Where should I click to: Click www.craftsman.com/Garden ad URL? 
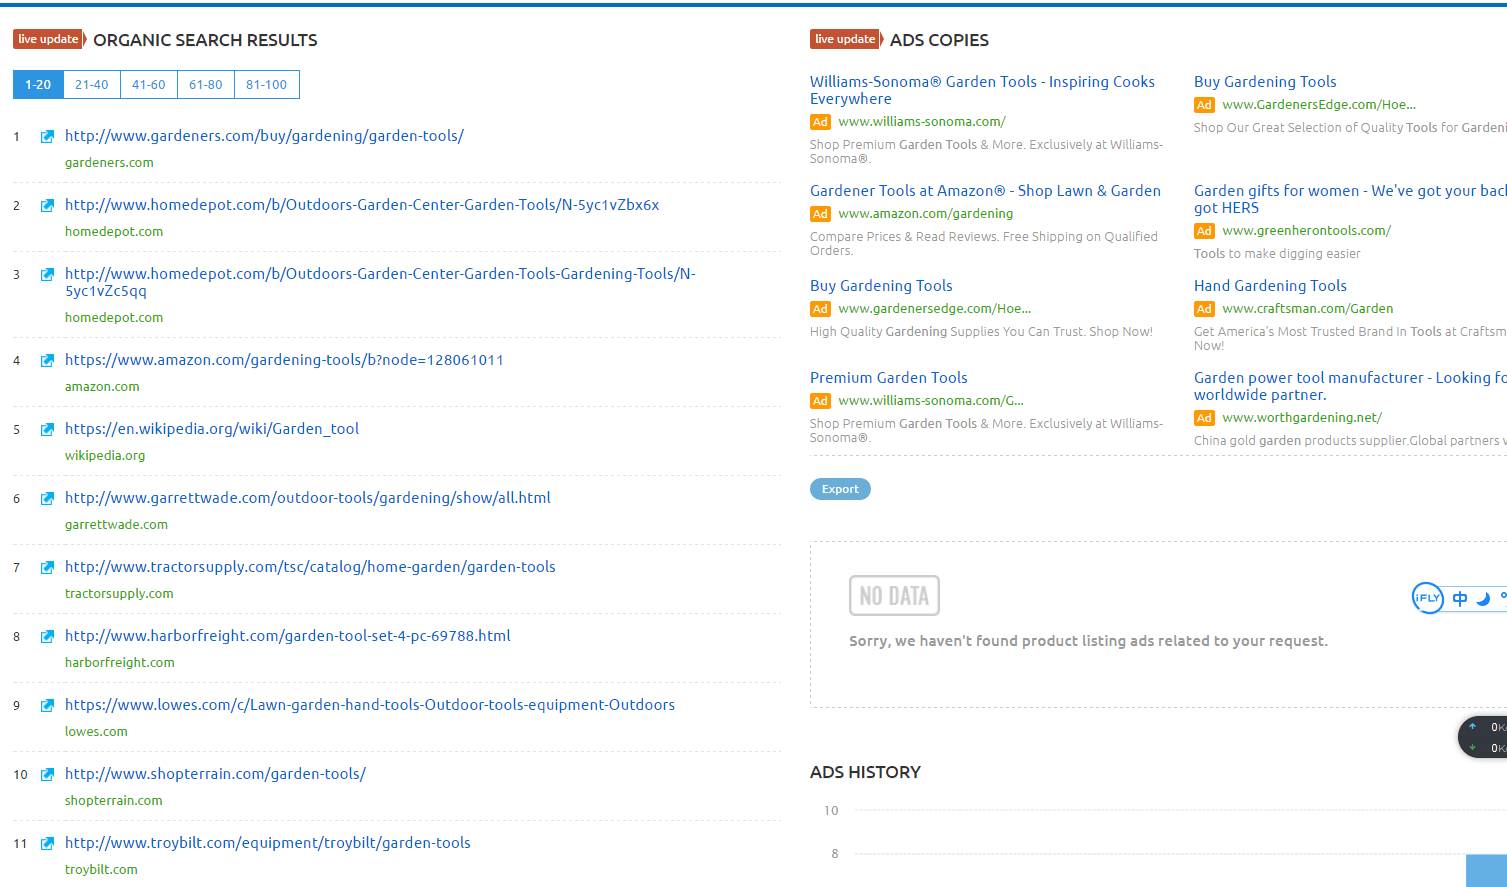tap(1307, 309)
